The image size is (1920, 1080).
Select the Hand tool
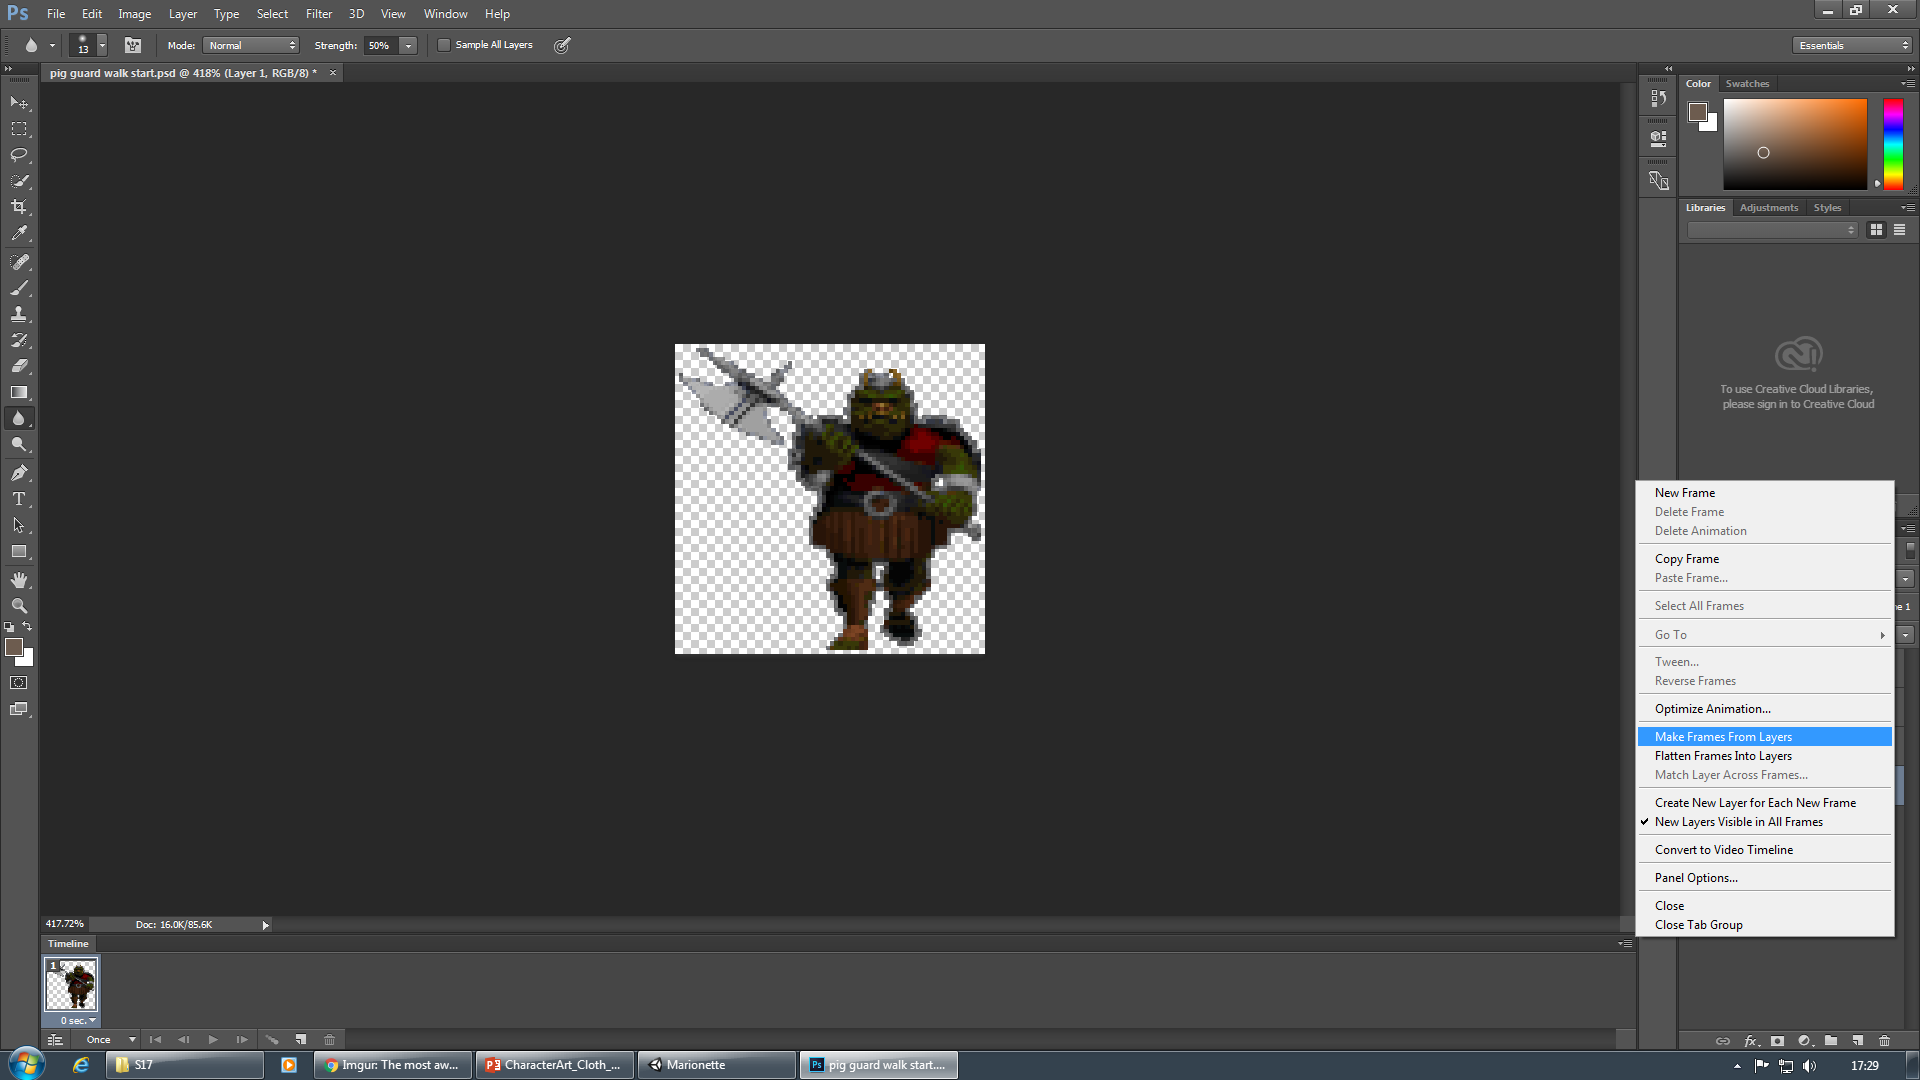tap(19, 580)
